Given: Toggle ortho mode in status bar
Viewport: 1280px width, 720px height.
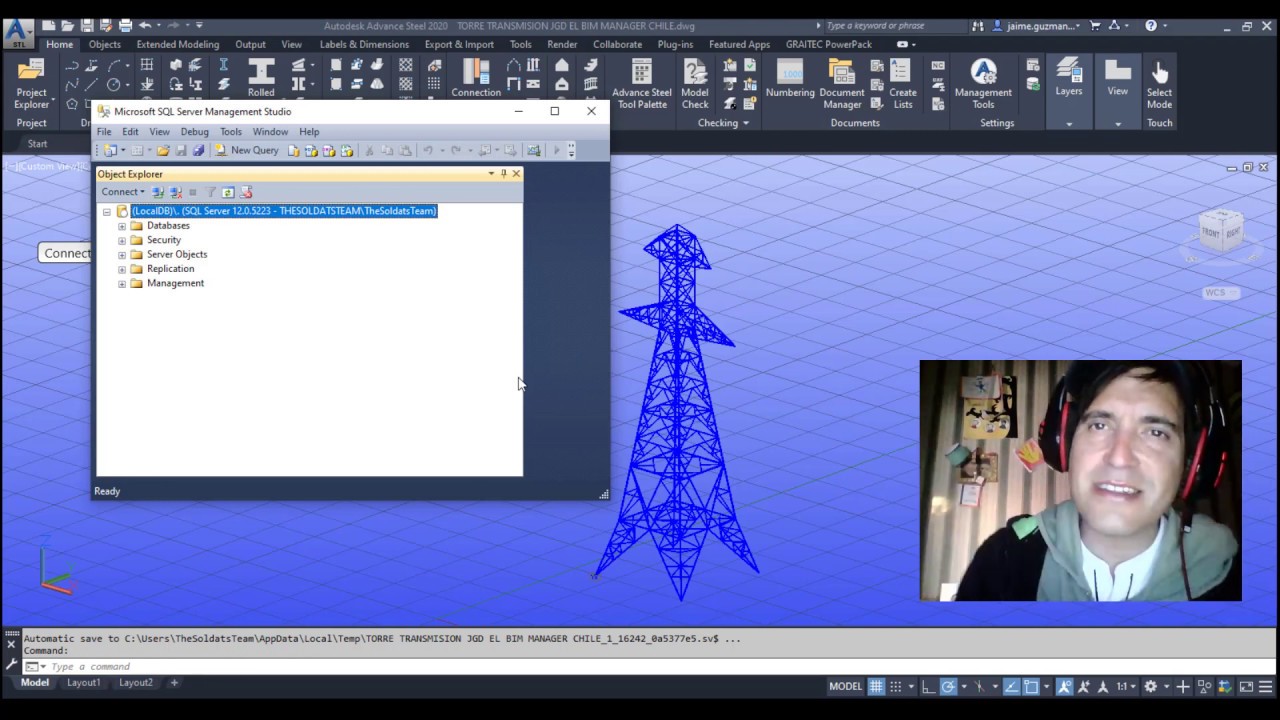Looking at the screenshot, I should click(928, 686).
